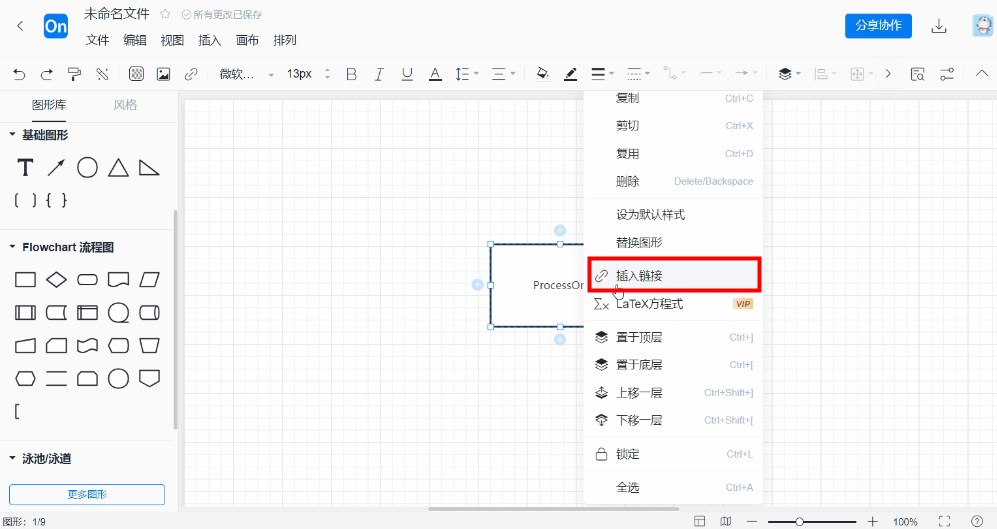Open the layer order dropdown
The width and height of the screenshot is (997, 529).
click(x=789, y=74)
